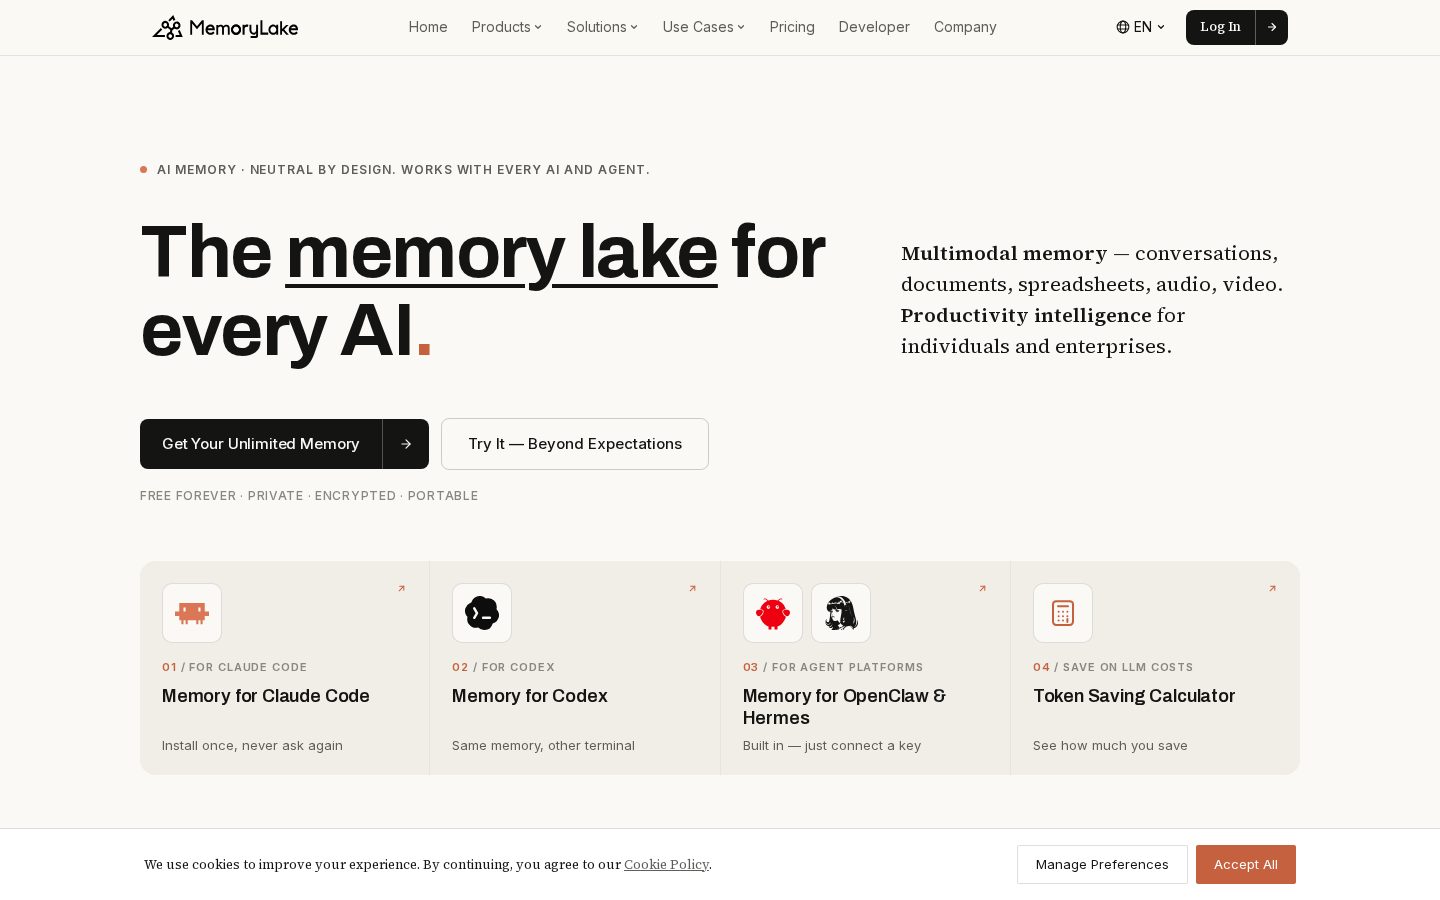Click "Install once, never ask again" text
Screen dimensions: 1440x900
click(x=252, y=746)
